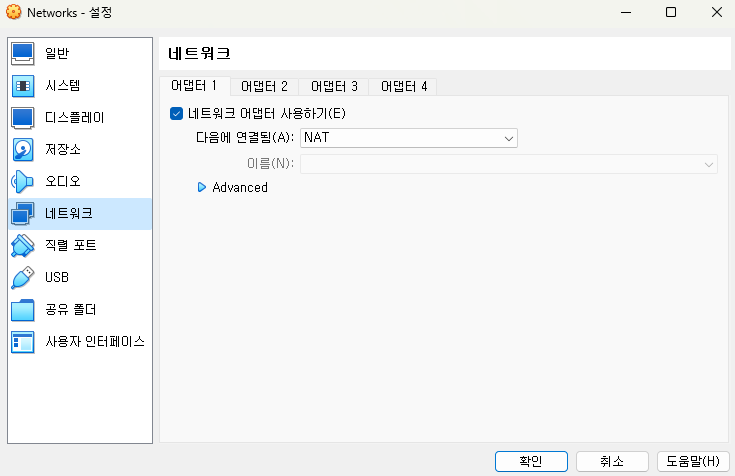Image resolution: width=735 pixels, height=476 pixels.
Task: Expand the Advanced section triangle
Action: [x=202, y=187]
